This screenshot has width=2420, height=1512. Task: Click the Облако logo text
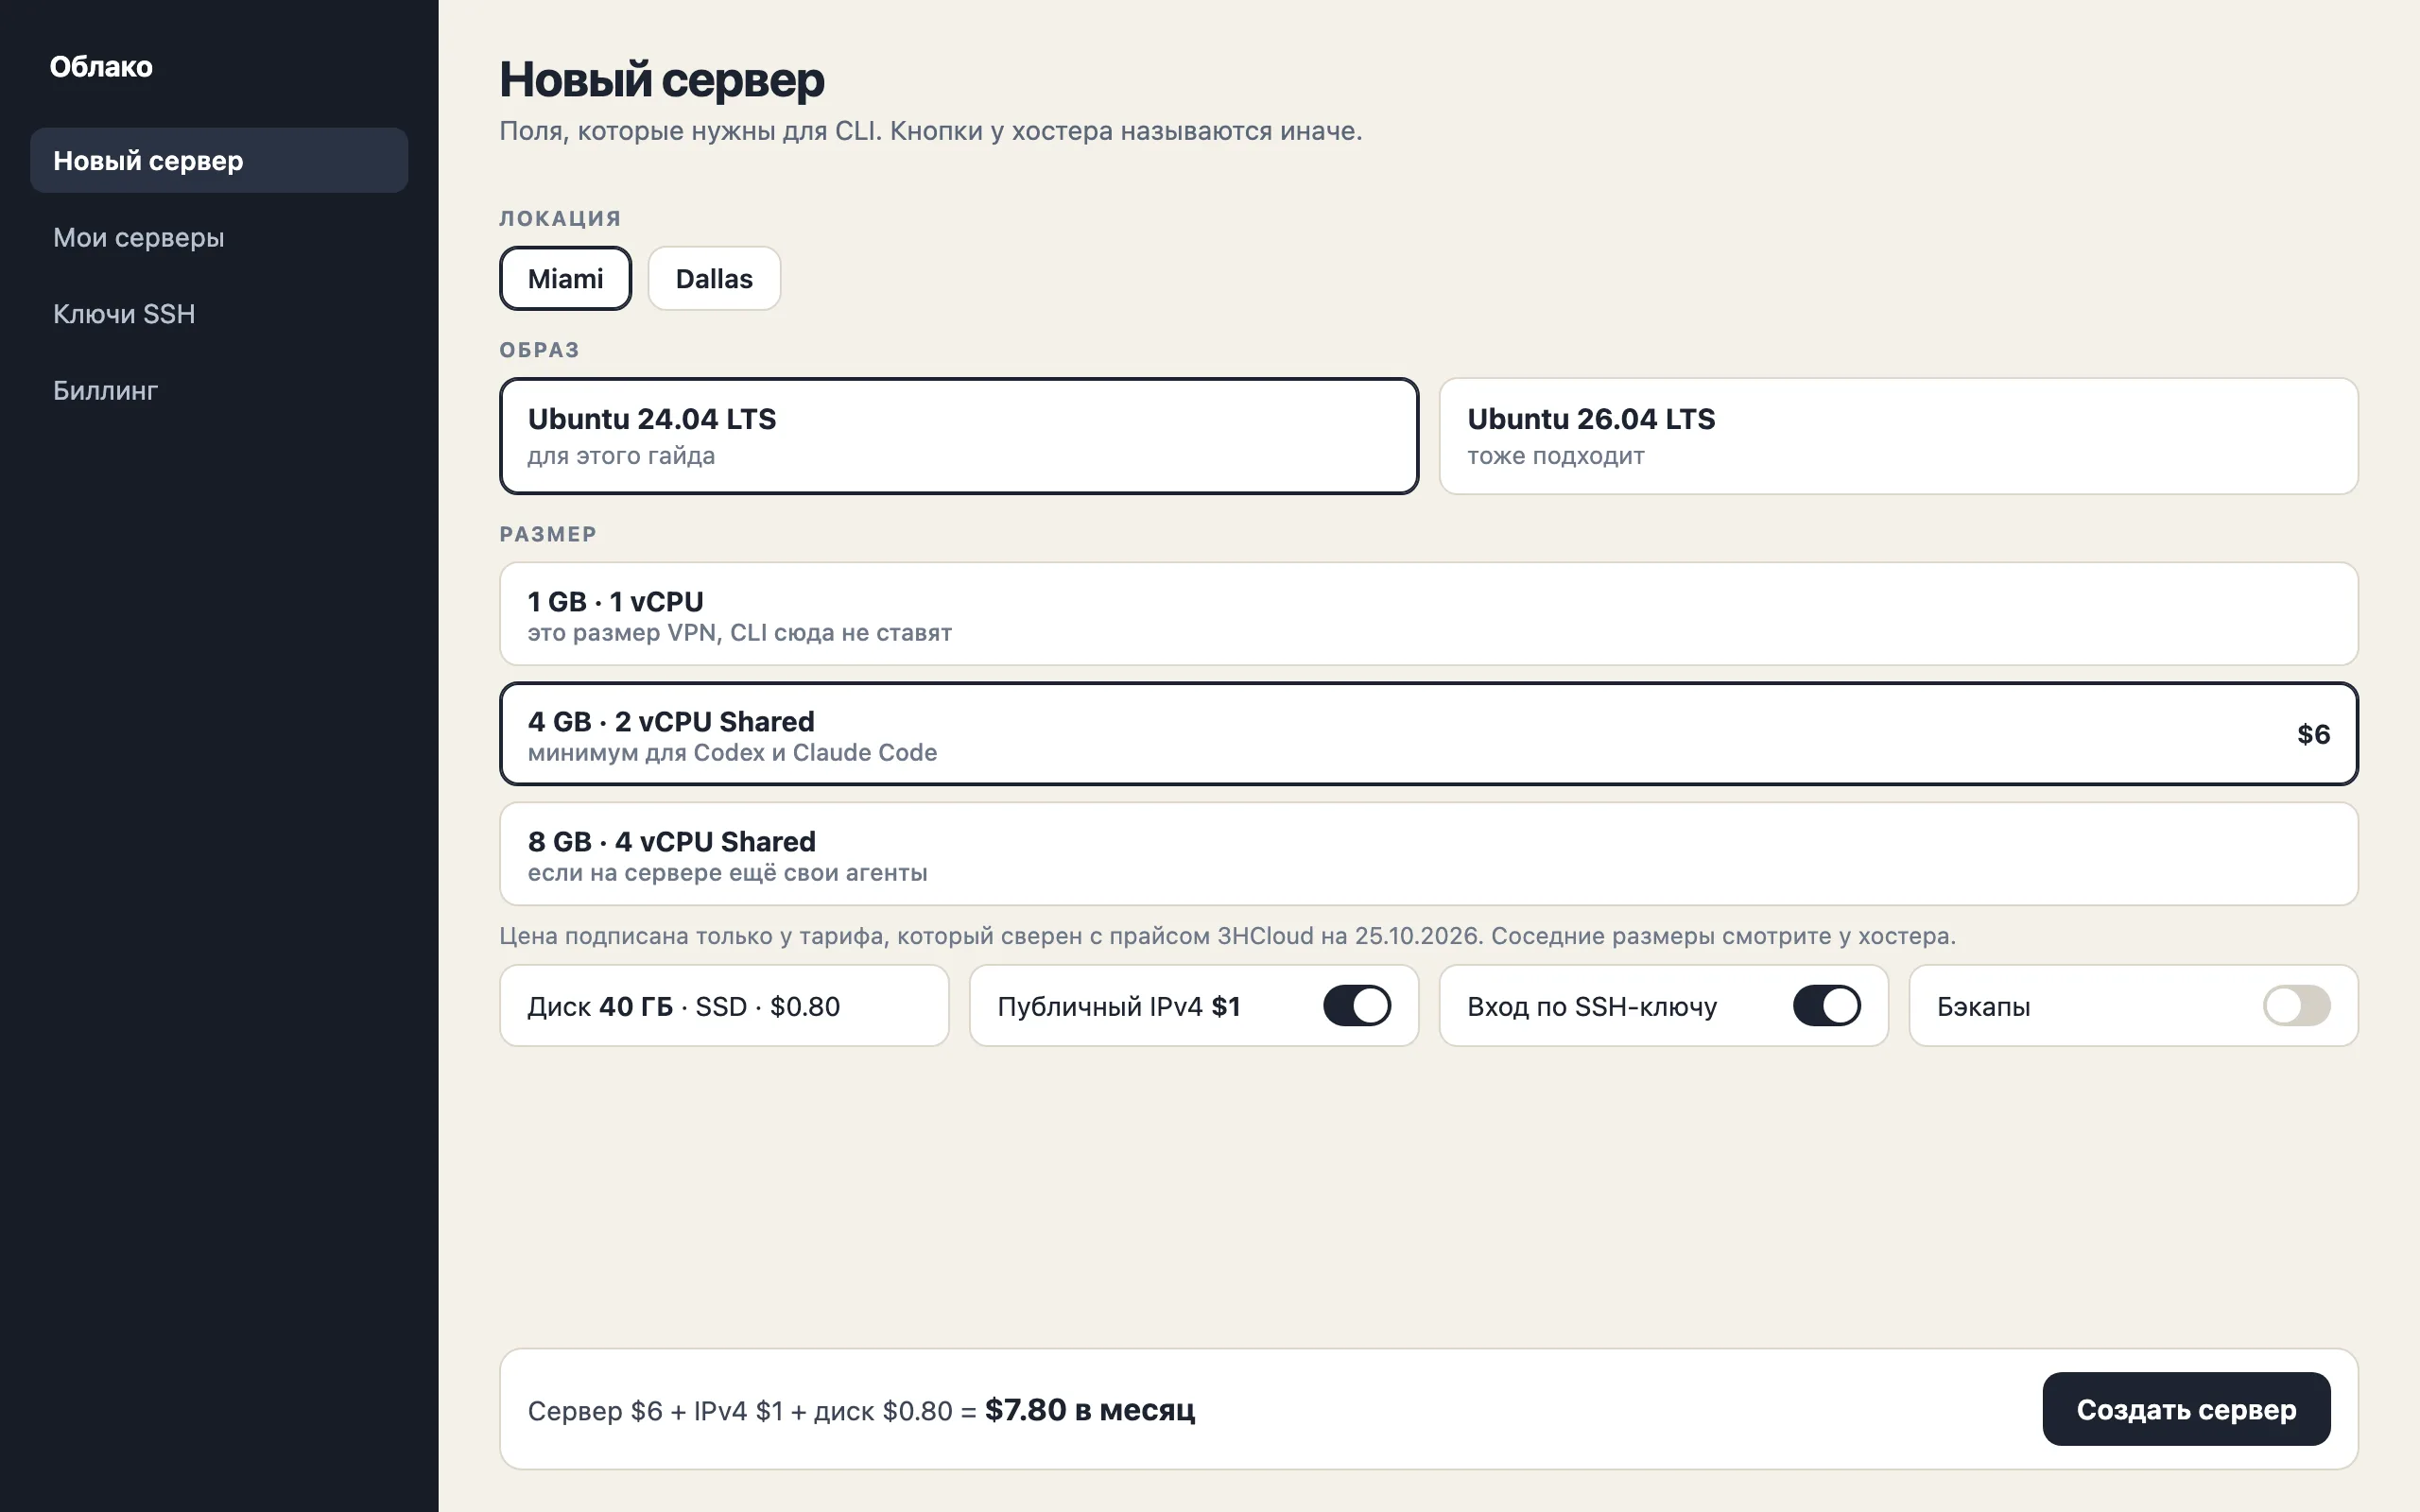(101, 66)
